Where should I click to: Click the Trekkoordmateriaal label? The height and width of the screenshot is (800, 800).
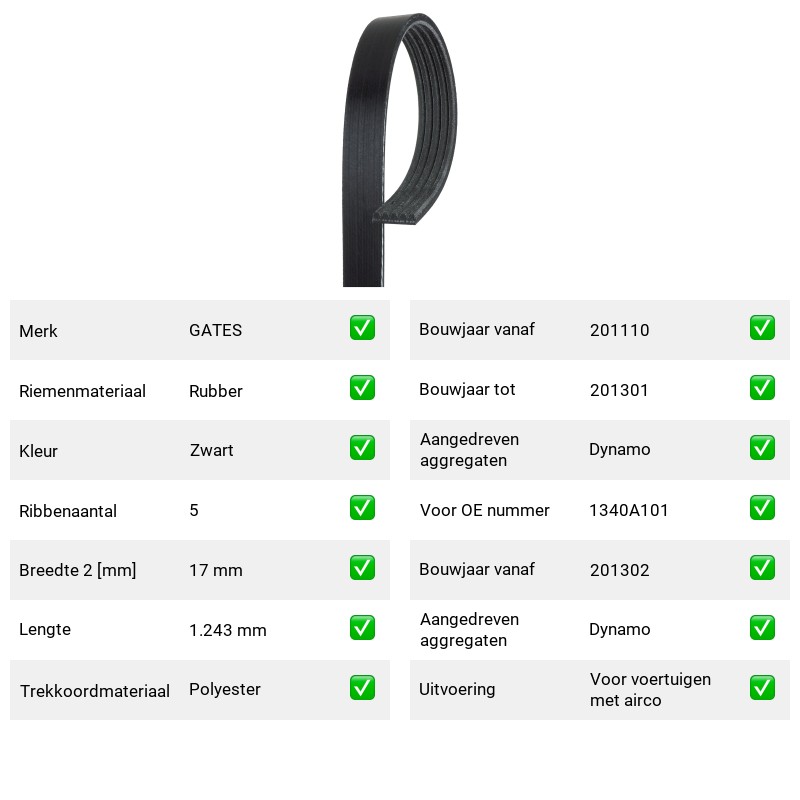point(94,691)
